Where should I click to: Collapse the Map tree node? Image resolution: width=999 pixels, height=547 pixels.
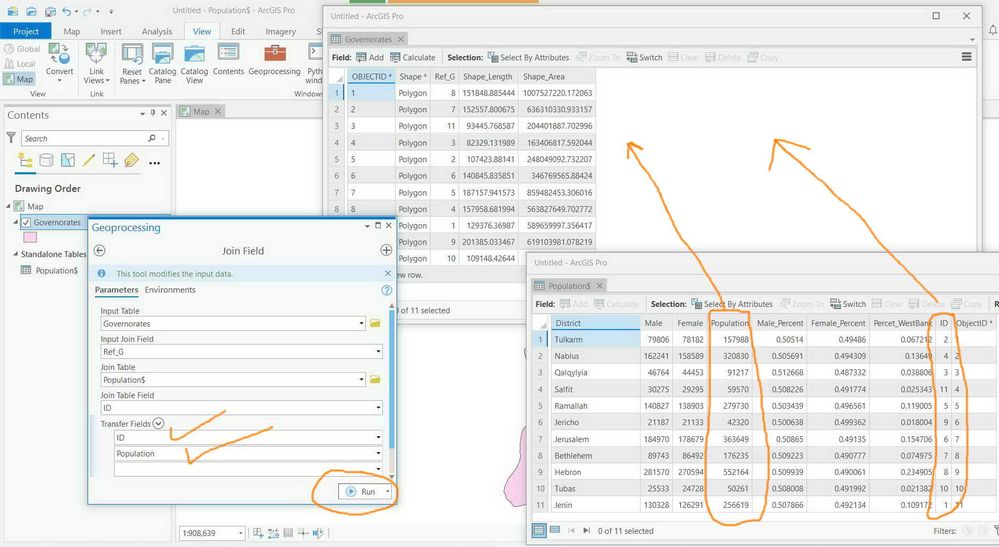click(x=9, y=206)
